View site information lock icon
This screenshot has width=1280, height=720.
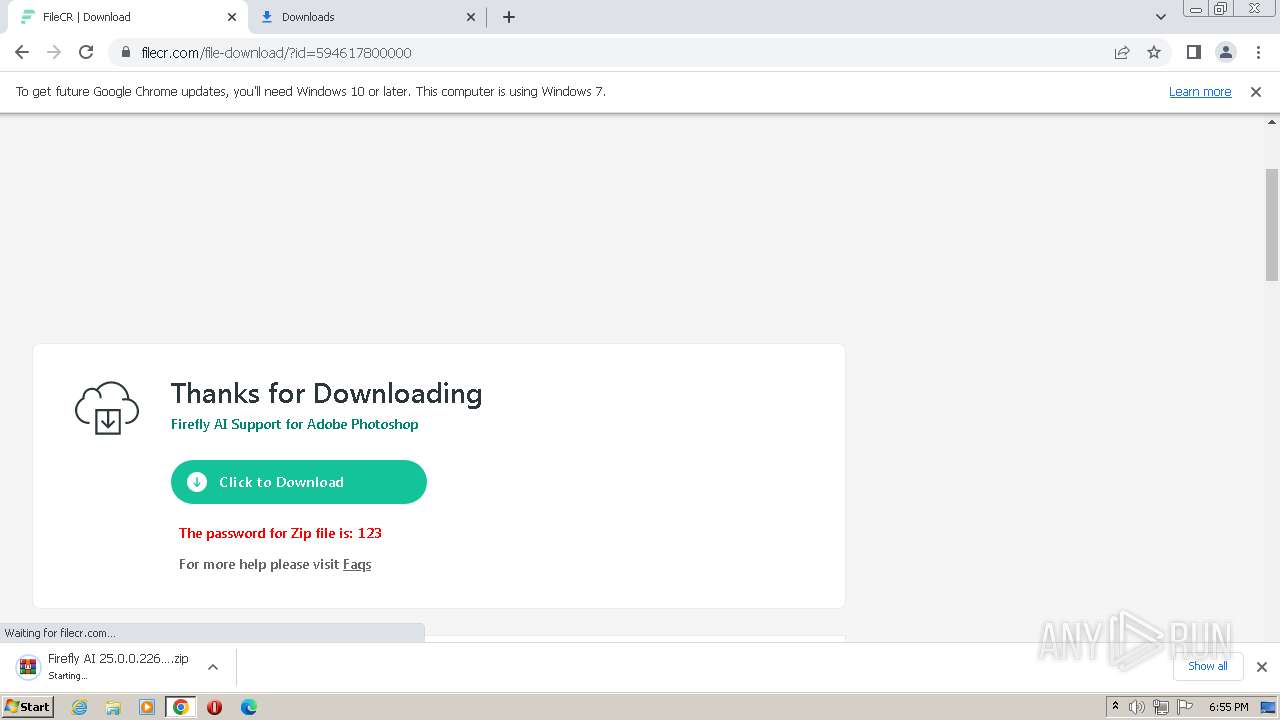(126, 52)
